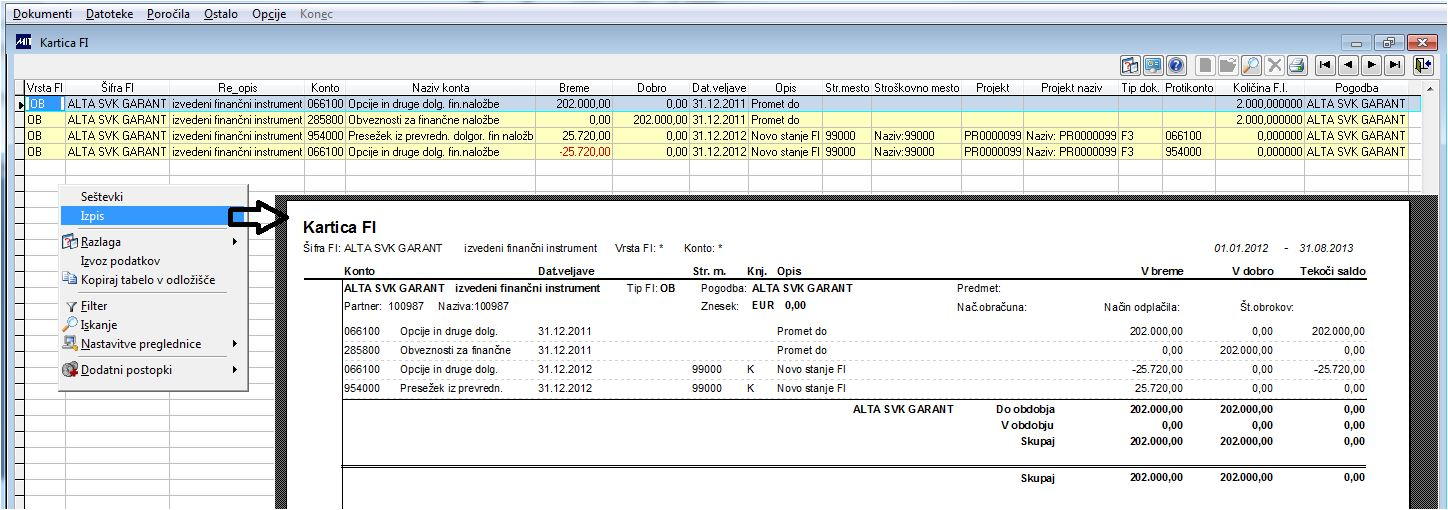Select Seštevki in the context menu
The width and height of the screenshot is (1448, 510).
pyautogui.click(x=152, y=197)
